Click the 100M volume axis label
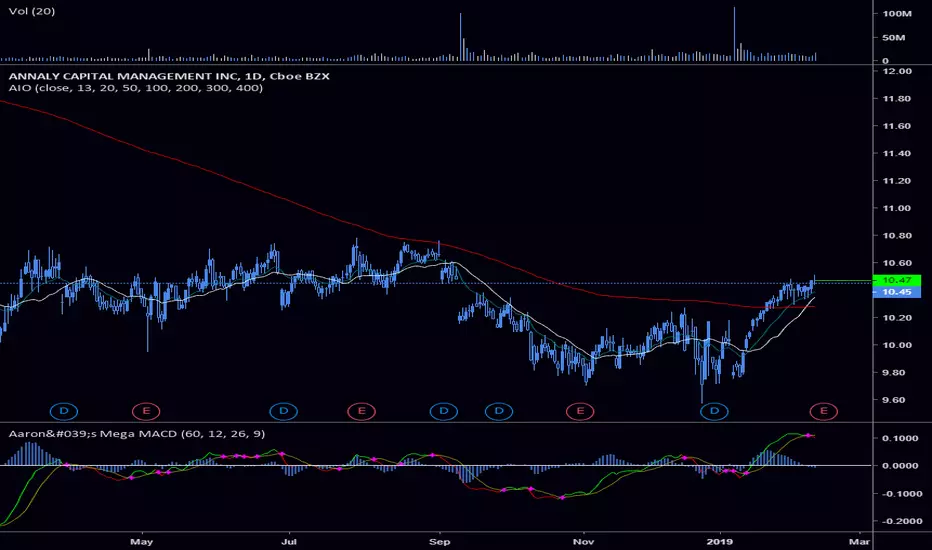This screenshot has height=550, width=932. [x=897, y=13]
